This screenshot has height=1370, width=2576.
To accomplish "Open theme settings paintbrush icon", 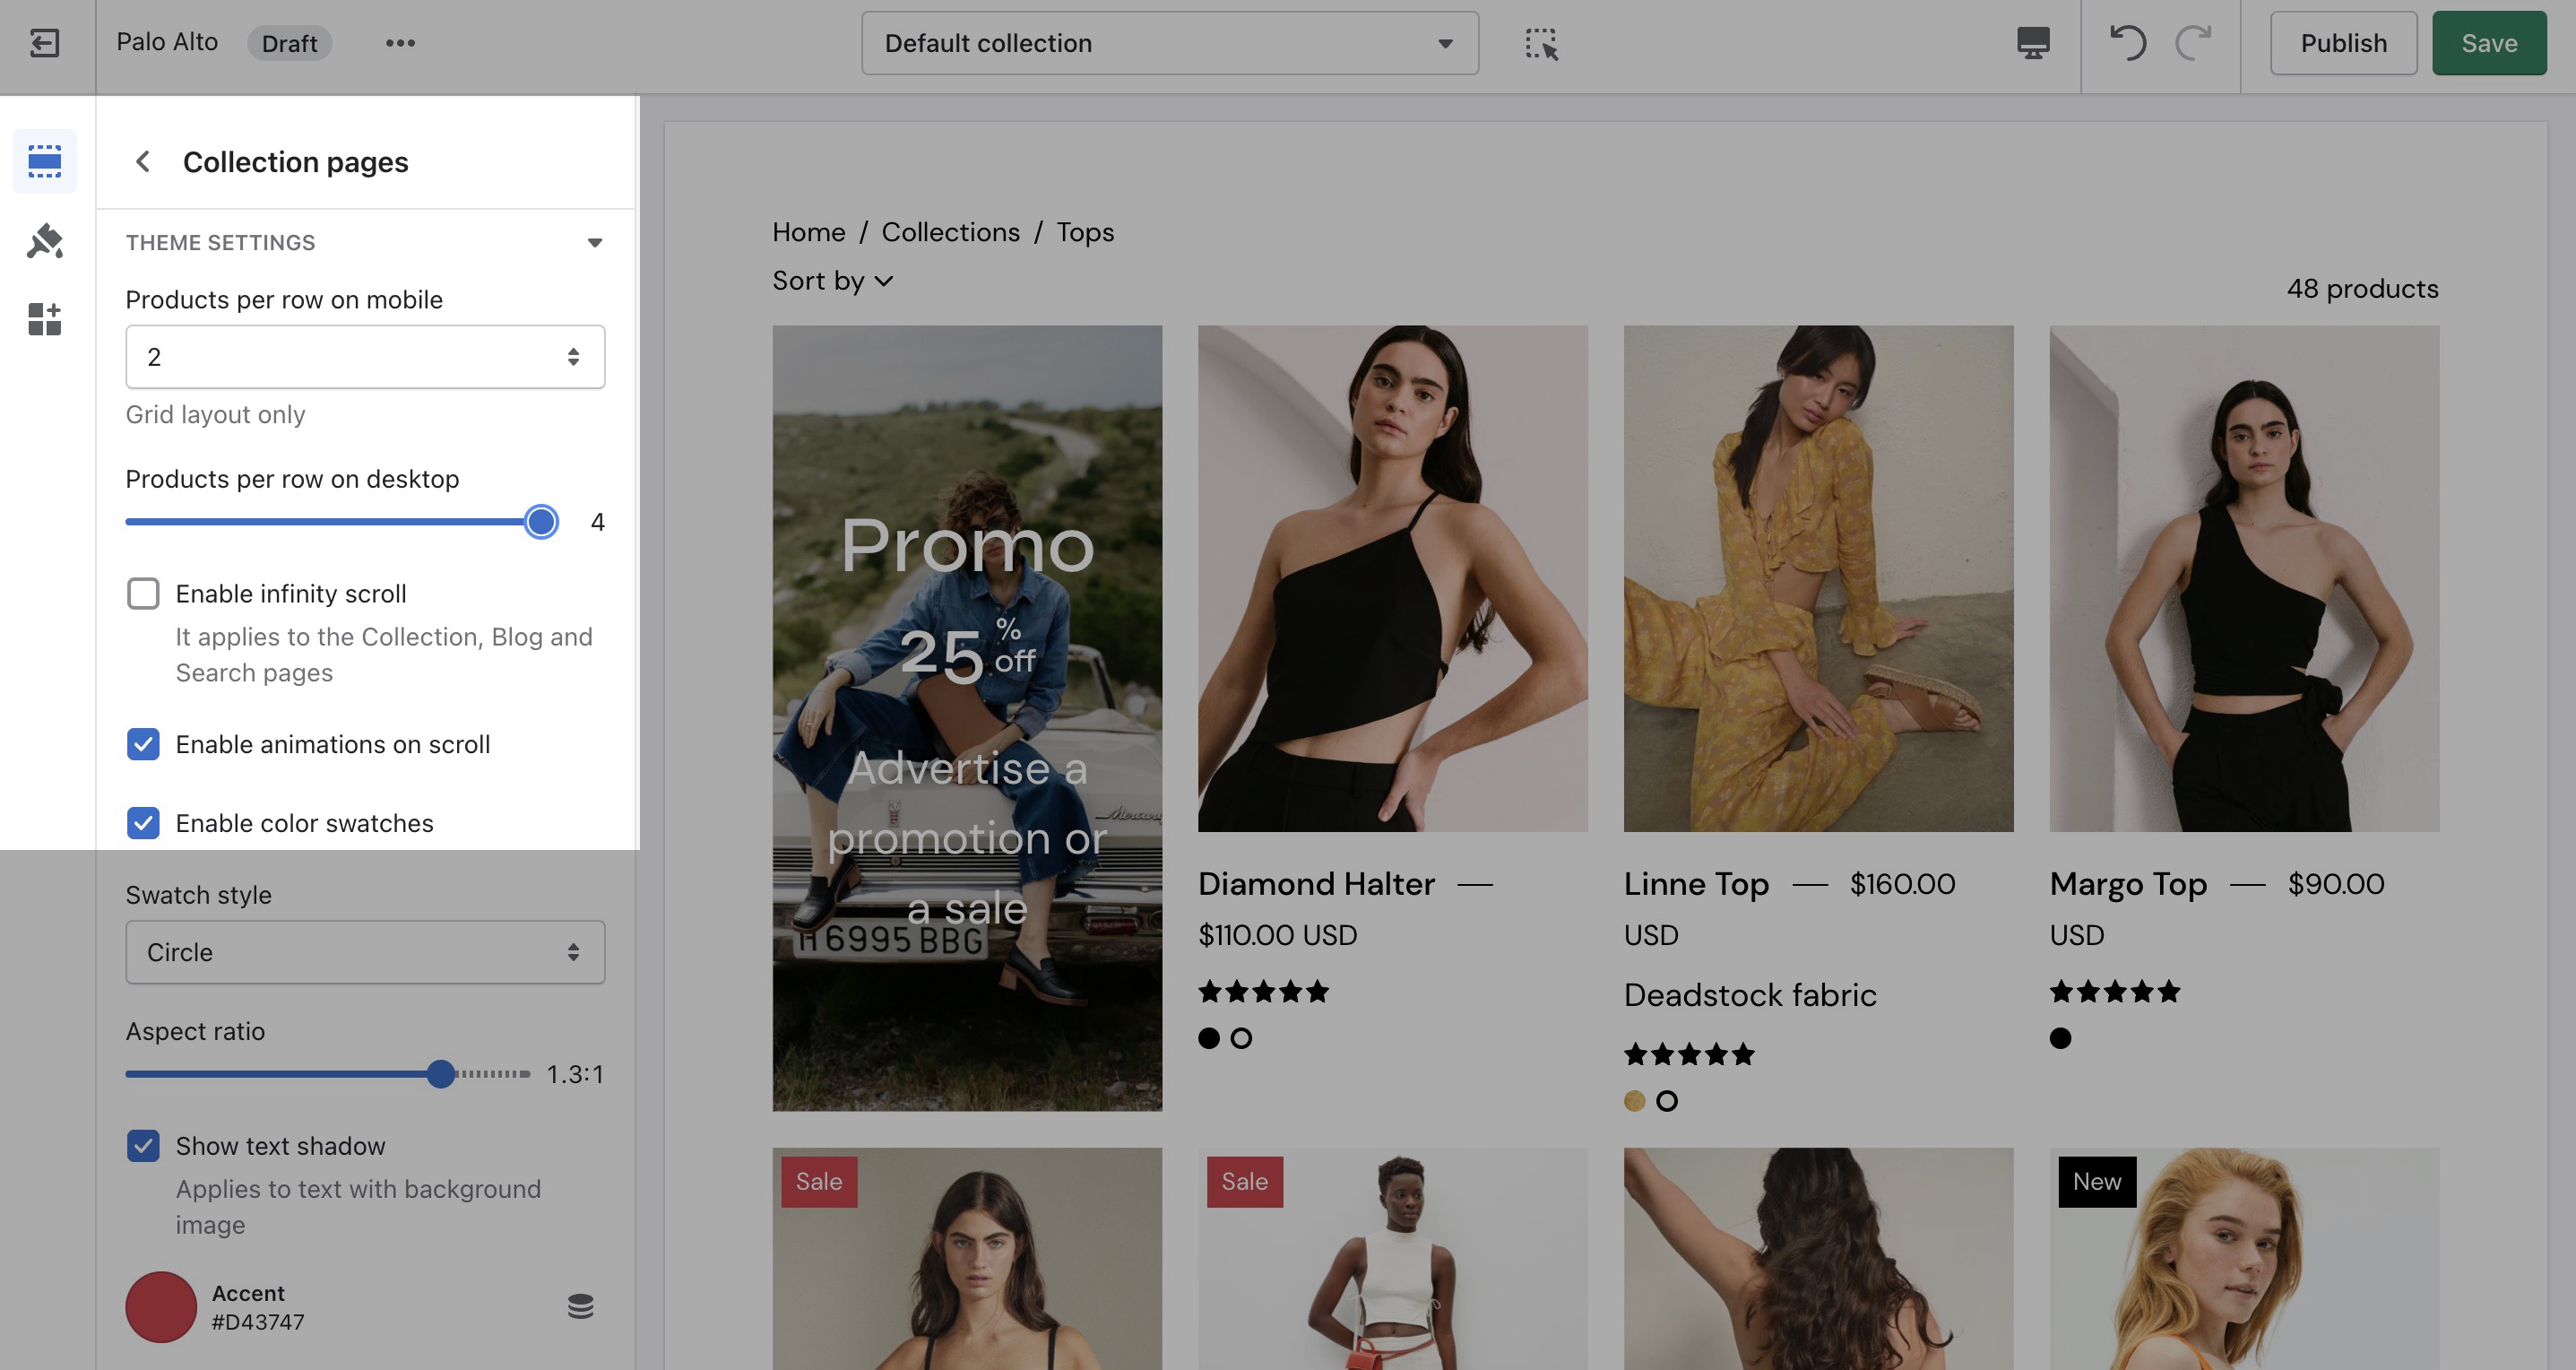I will 45,241.
